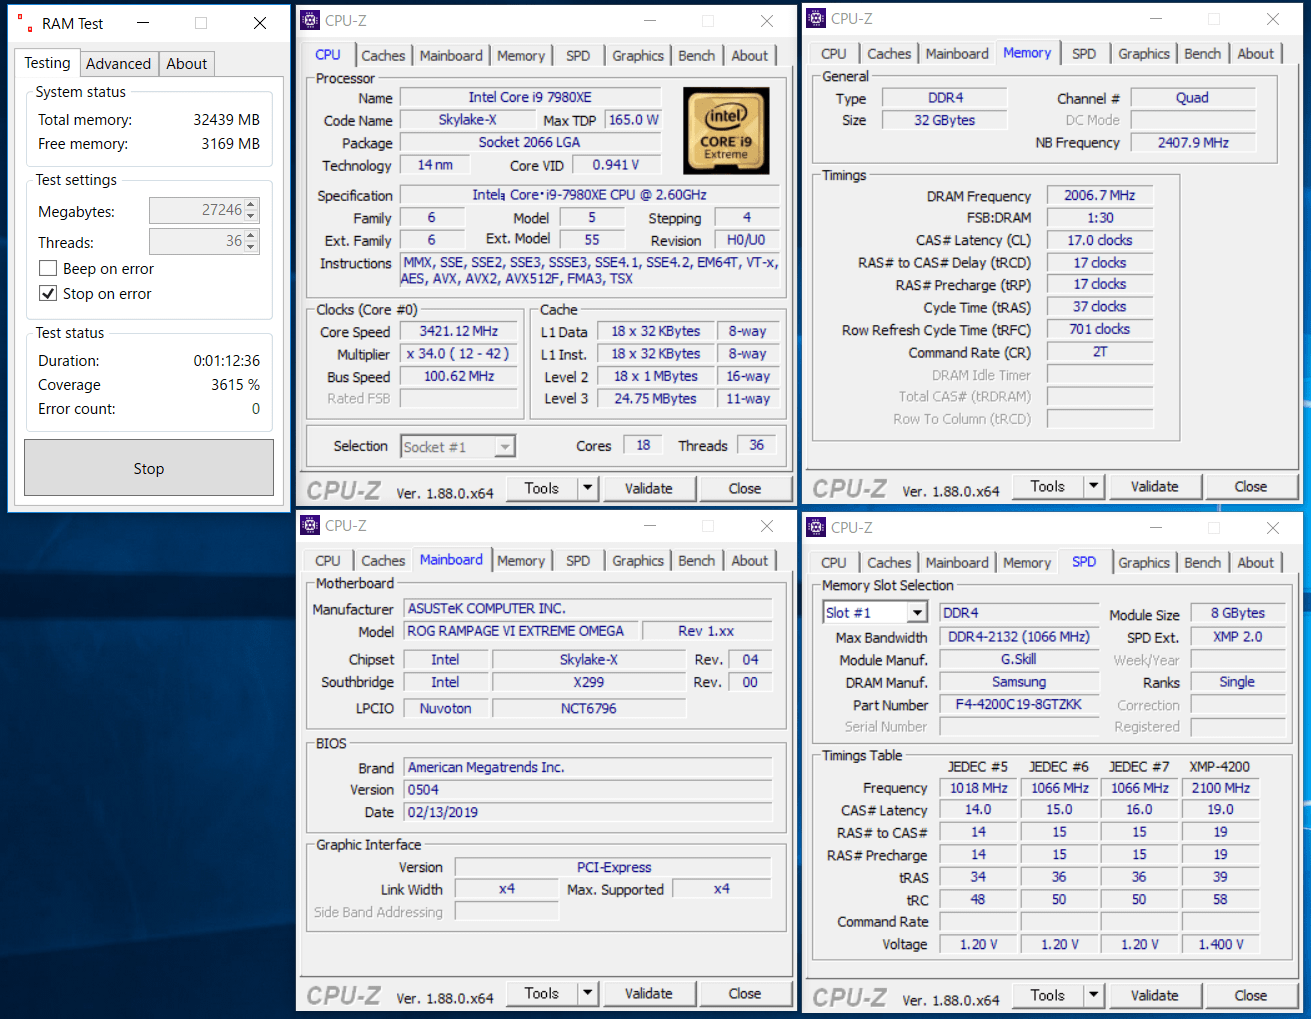
Task: Click the Coverage value 3615 %
Action: 235,385
